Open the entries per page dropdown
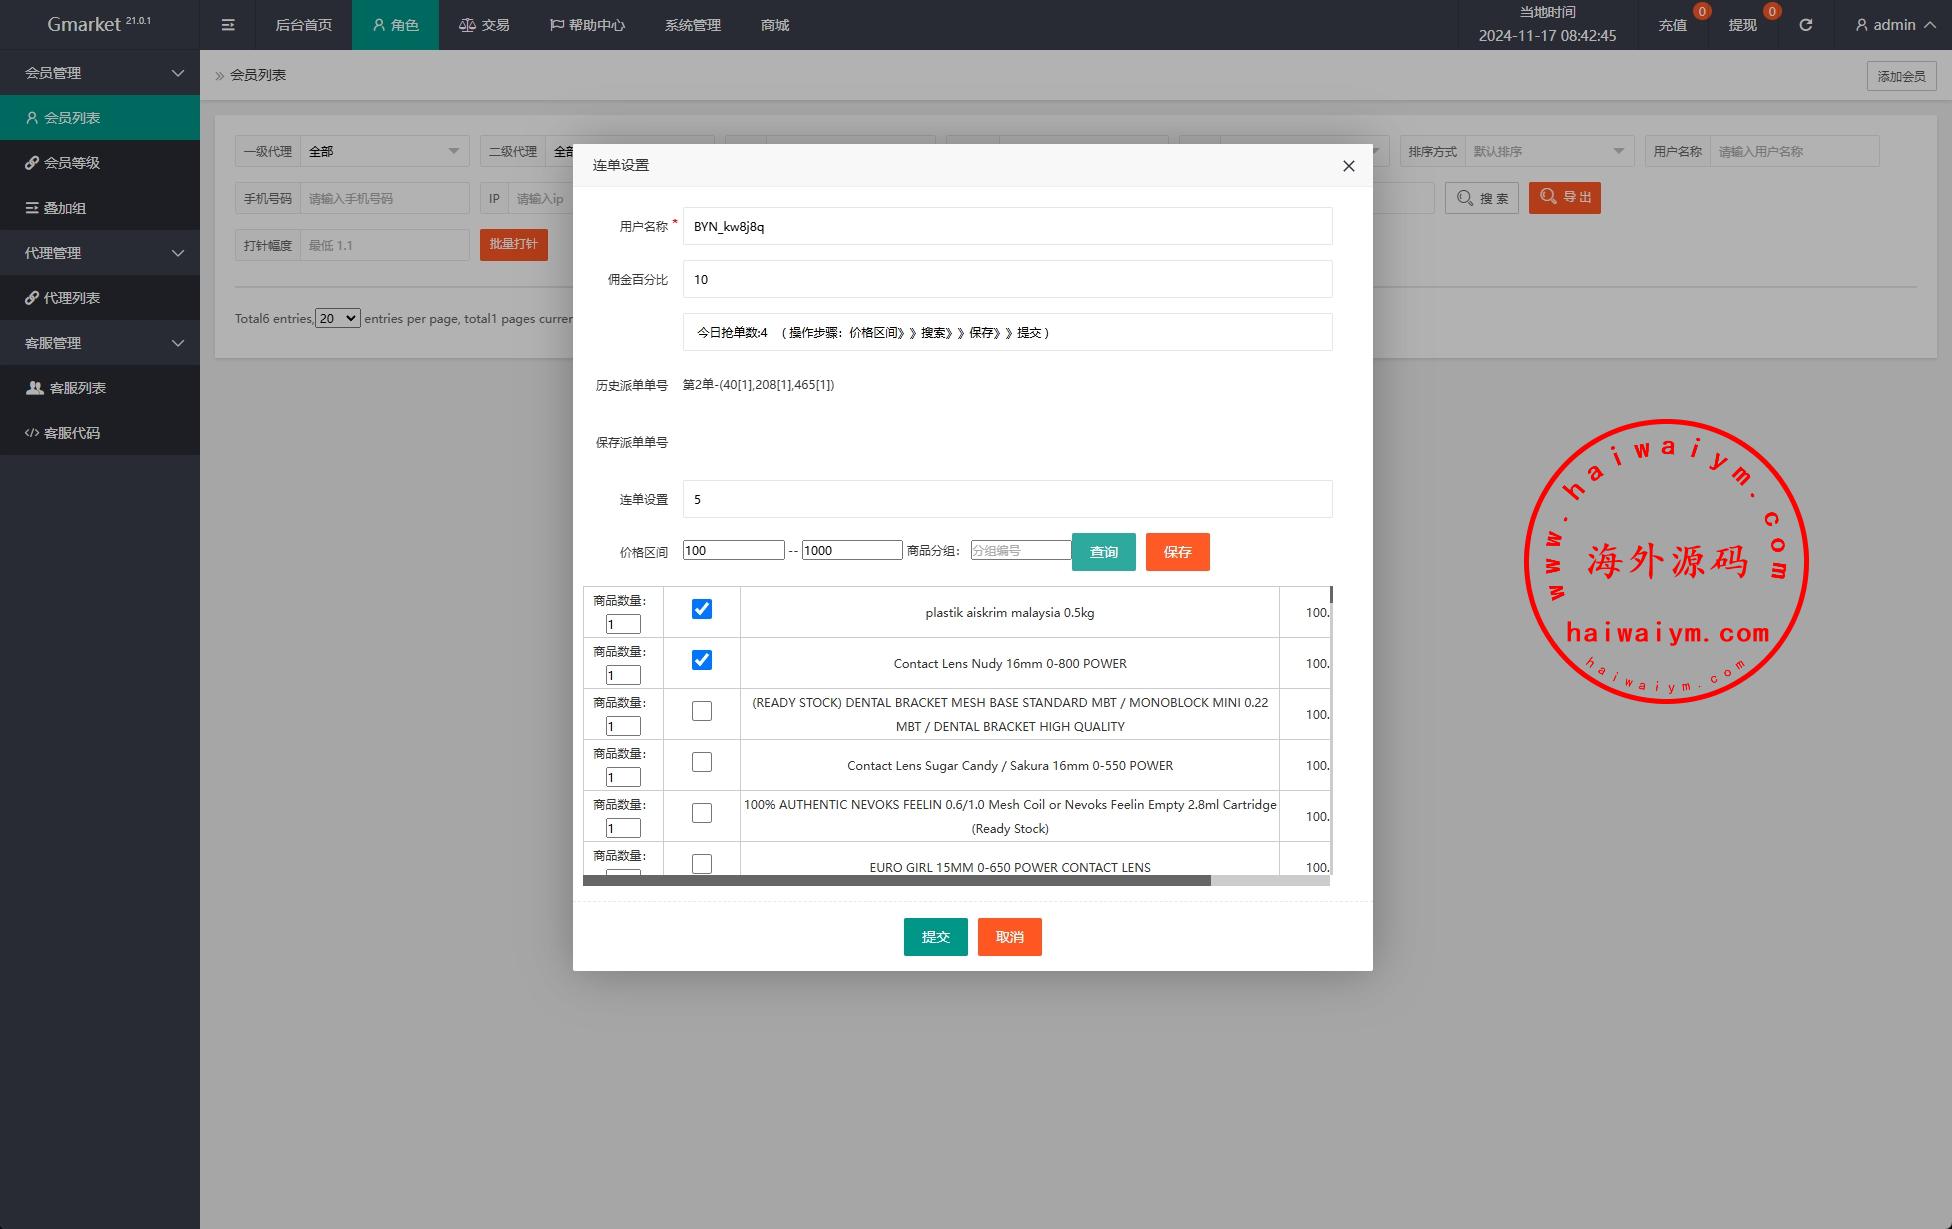1952x1229 pixels. [337, 318]
